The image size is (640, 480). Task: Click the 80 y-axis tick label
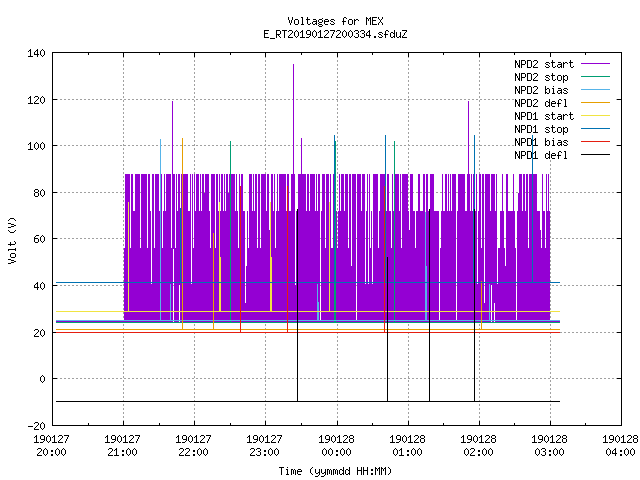(39, 193)
